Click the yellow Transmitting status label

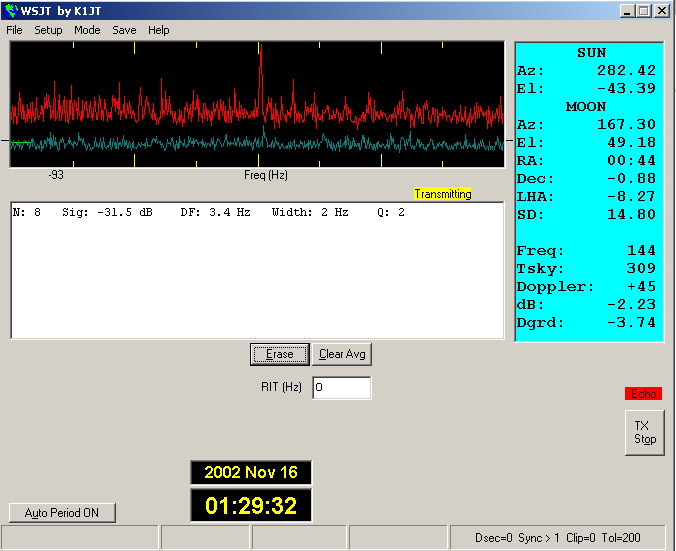442,194
